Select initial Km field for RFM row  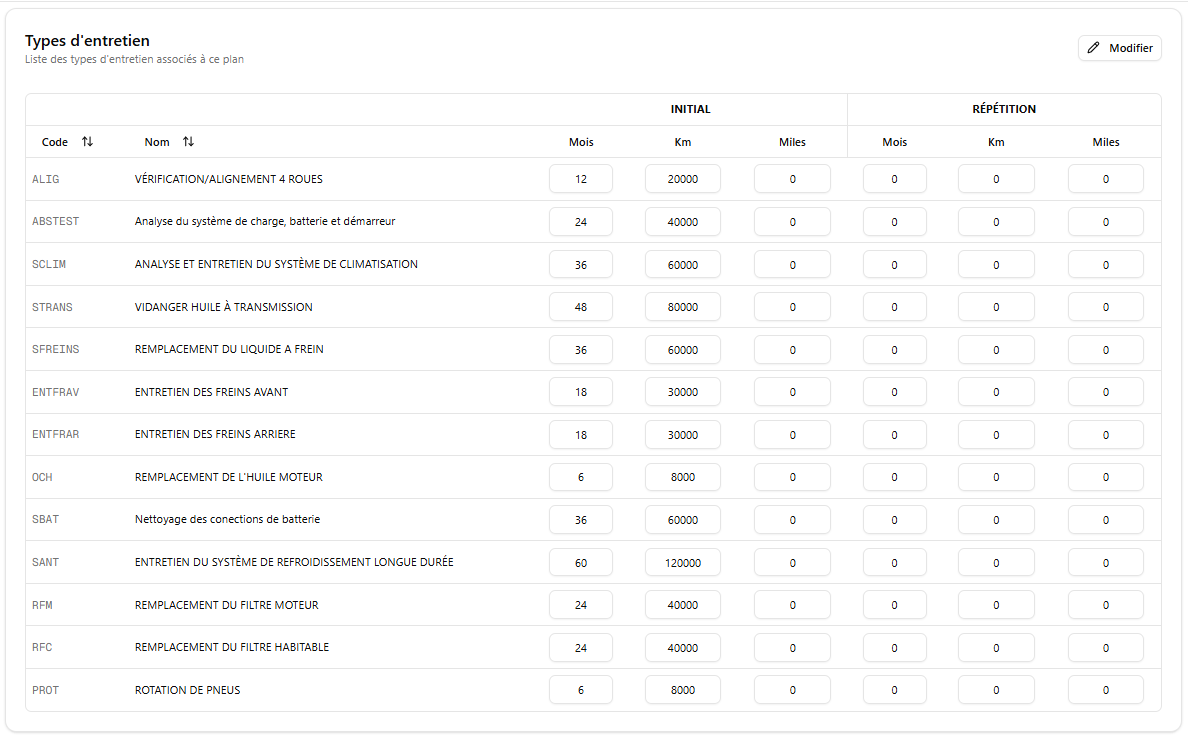coord(682,605)
